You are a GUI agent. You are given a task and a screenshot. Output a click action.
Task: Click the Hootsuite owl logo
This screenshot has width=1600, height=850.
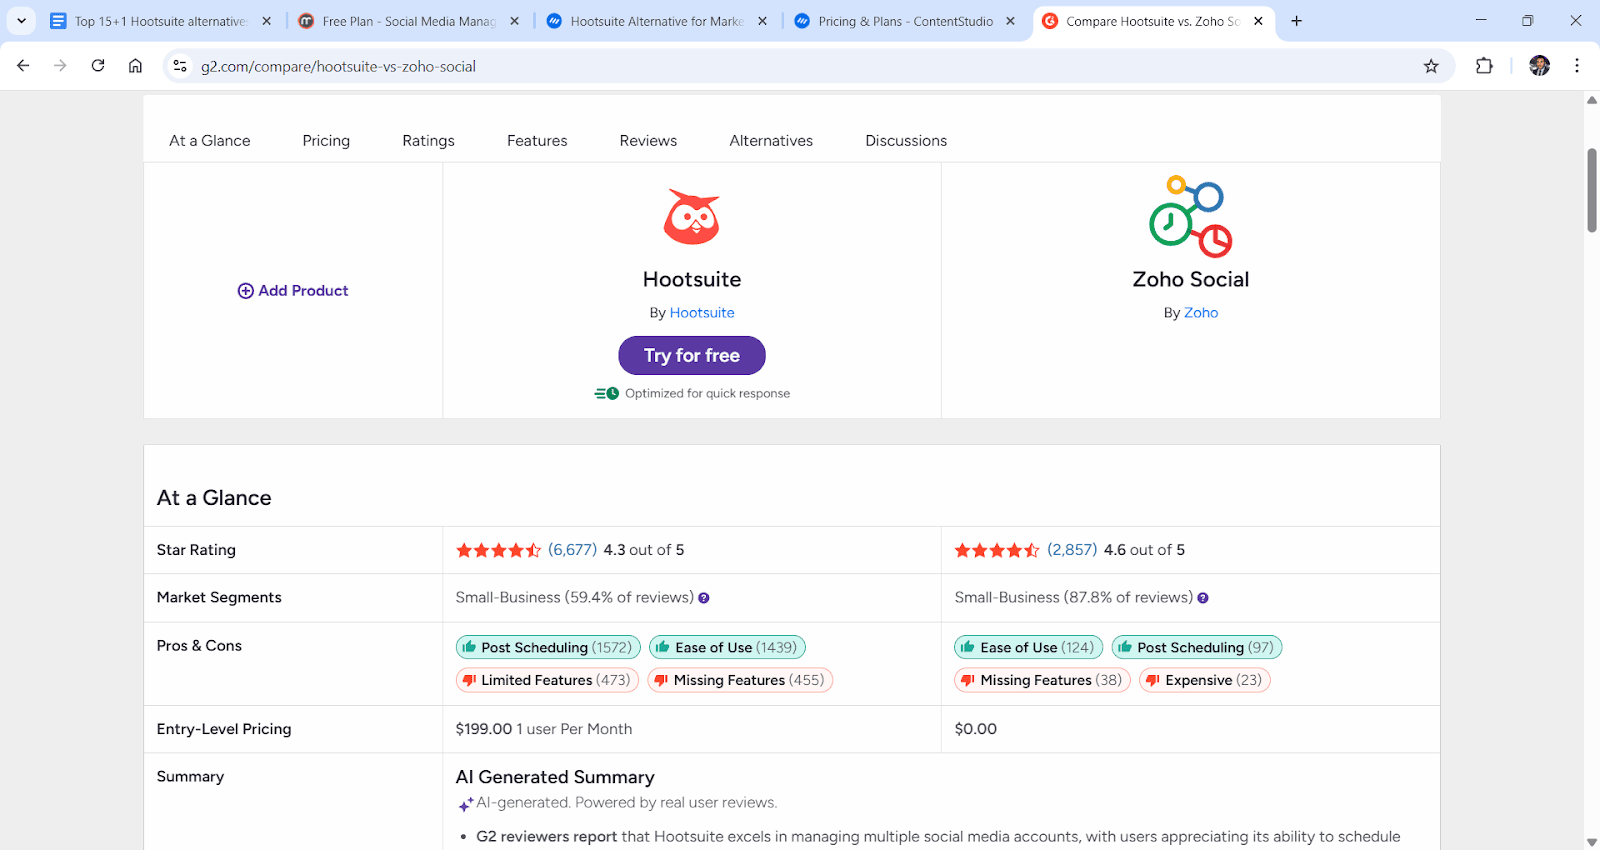[x=691, y=217]
